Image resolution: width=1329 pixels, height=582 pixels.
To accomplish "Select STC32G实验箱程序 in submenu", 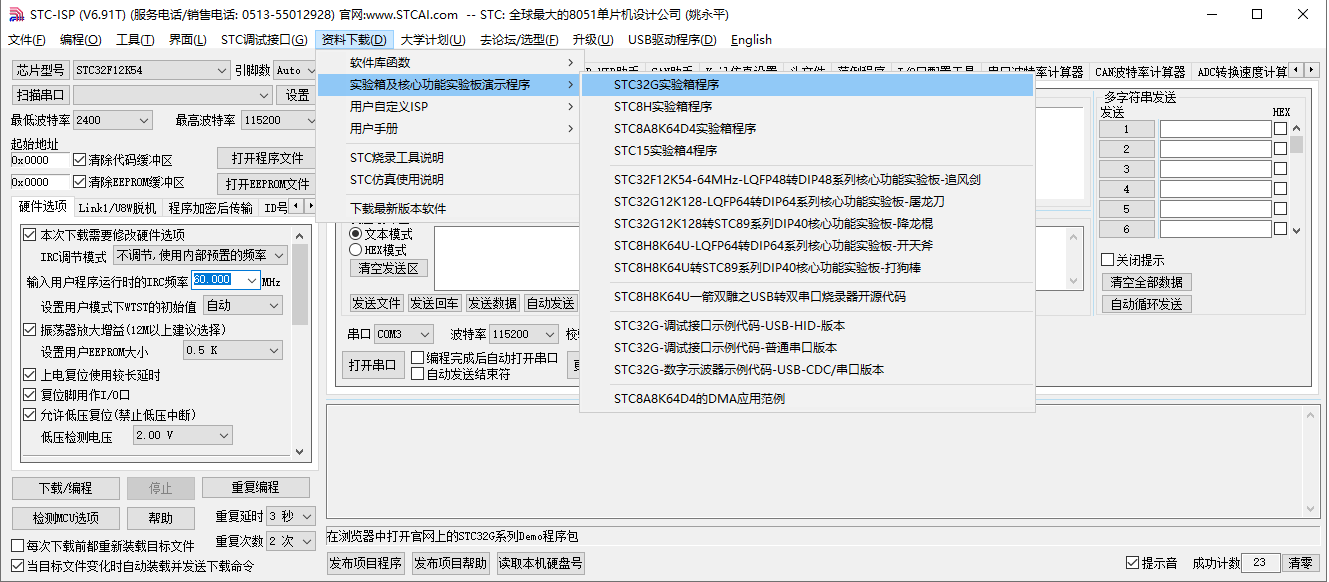I will tap(807, 85).
